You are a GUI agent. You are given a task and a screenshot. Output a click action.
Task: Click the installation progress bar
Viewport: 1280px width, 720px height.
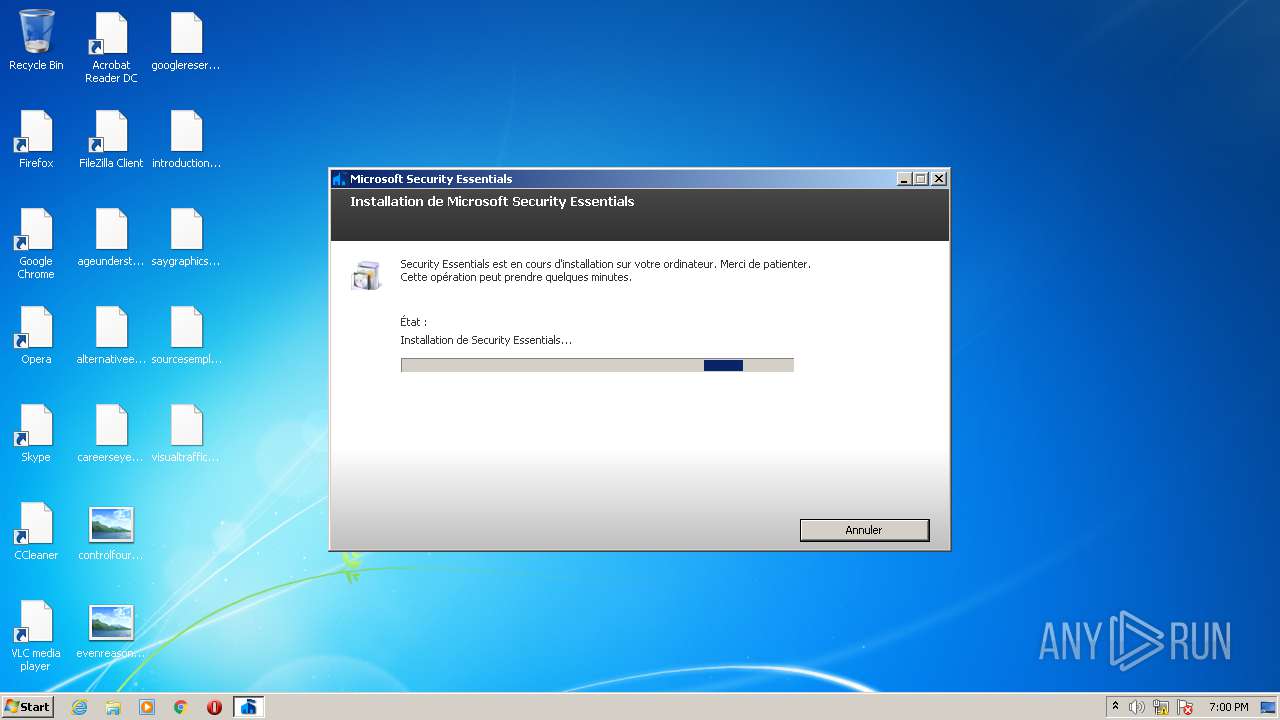click(x=597, y=365)
